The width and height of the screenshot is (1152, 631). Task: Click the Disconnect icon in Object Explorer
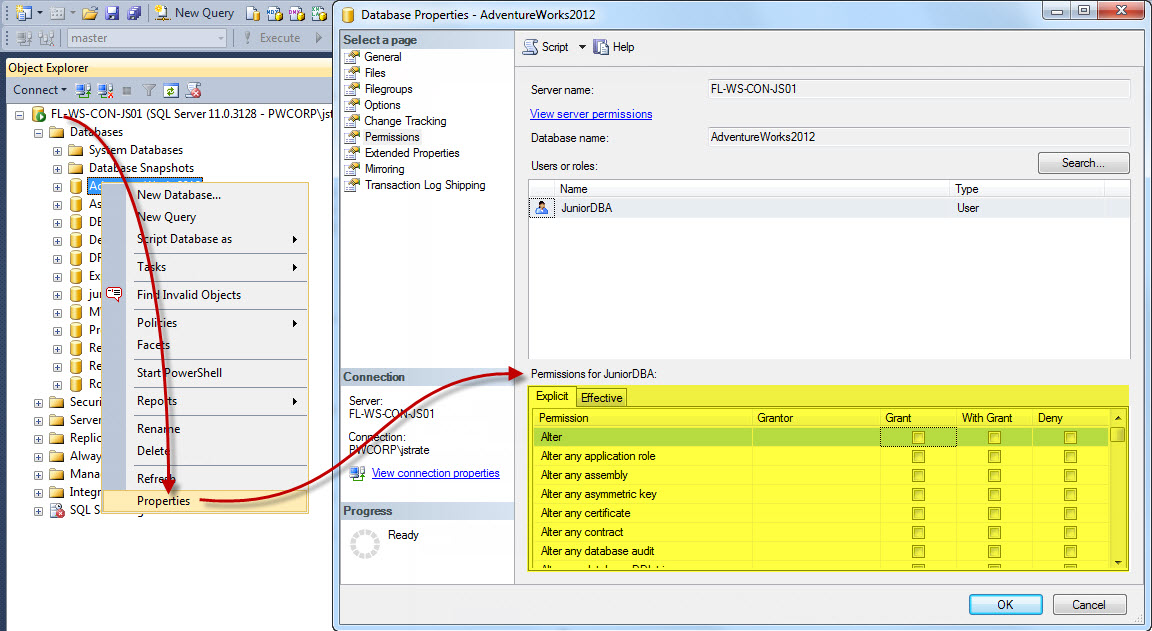103,90
